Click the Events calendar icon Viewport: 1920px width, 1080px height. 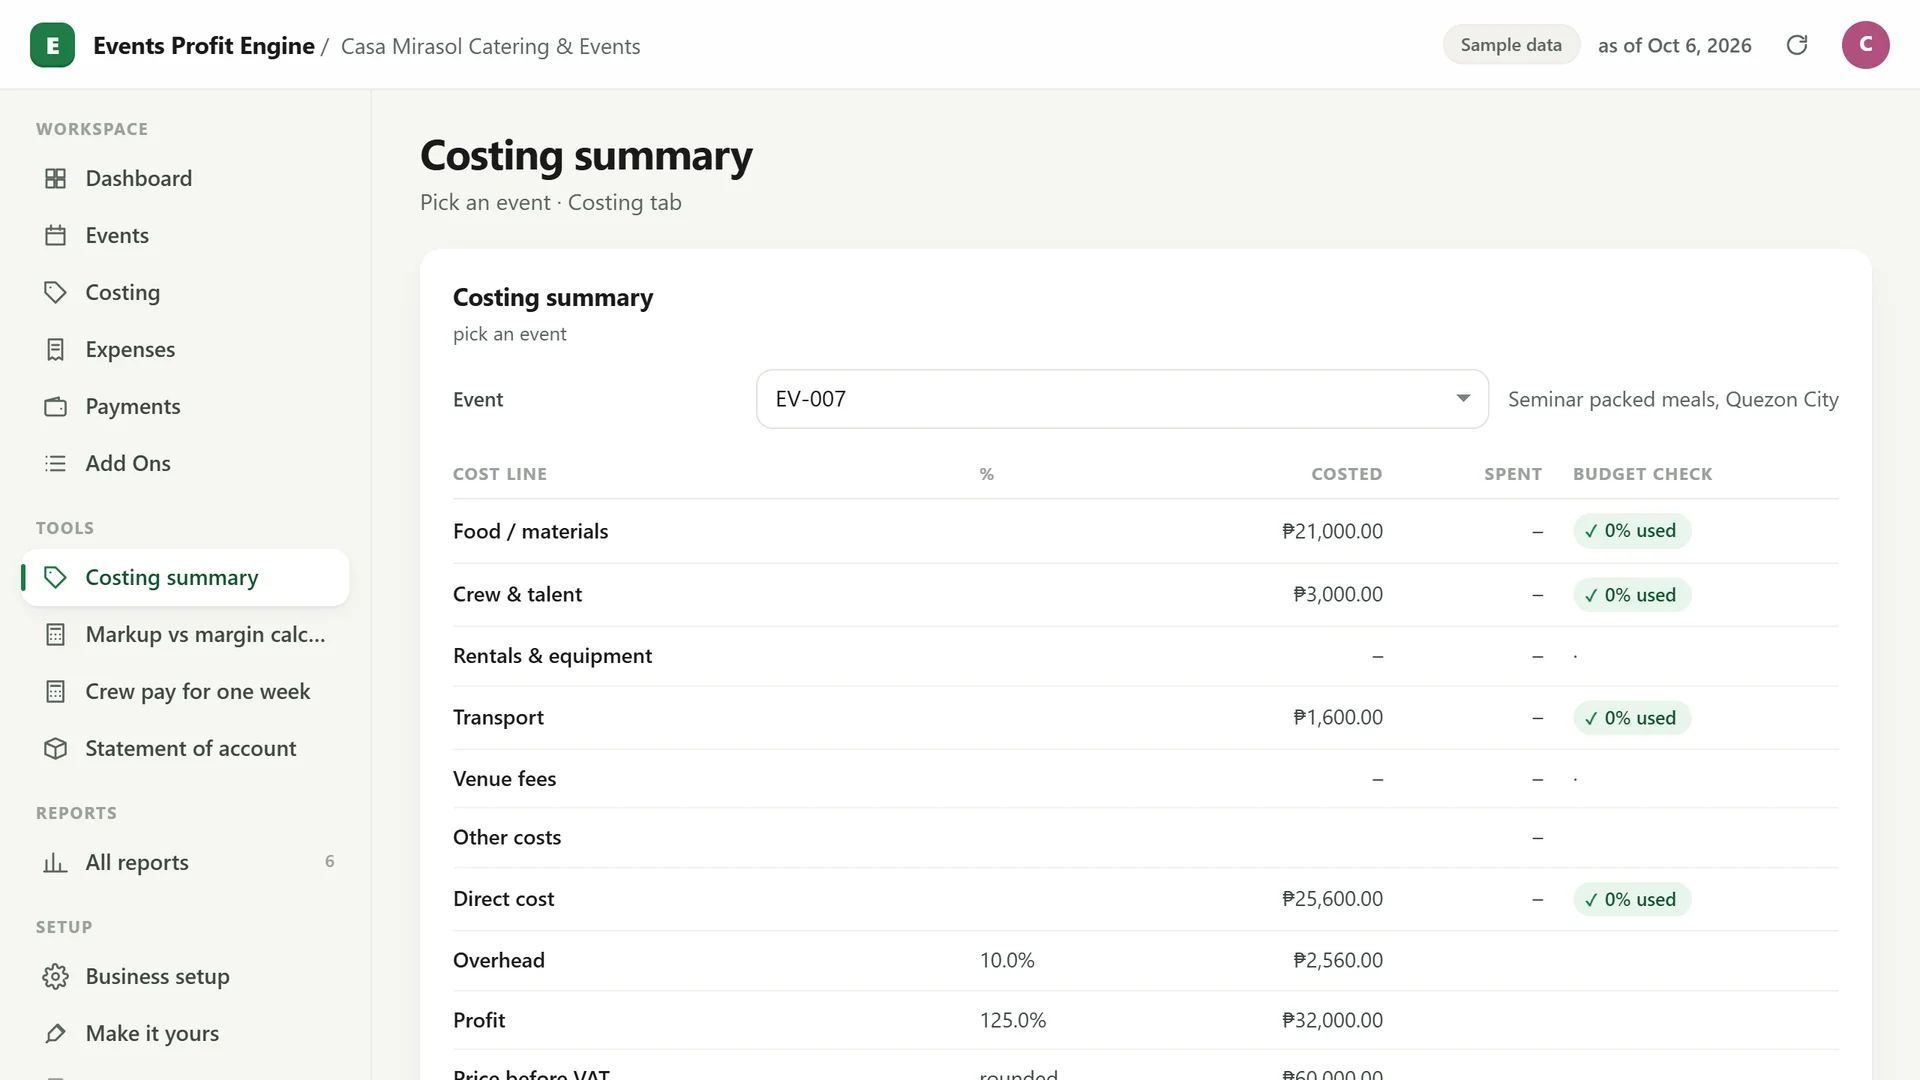[x=56, y=235]
